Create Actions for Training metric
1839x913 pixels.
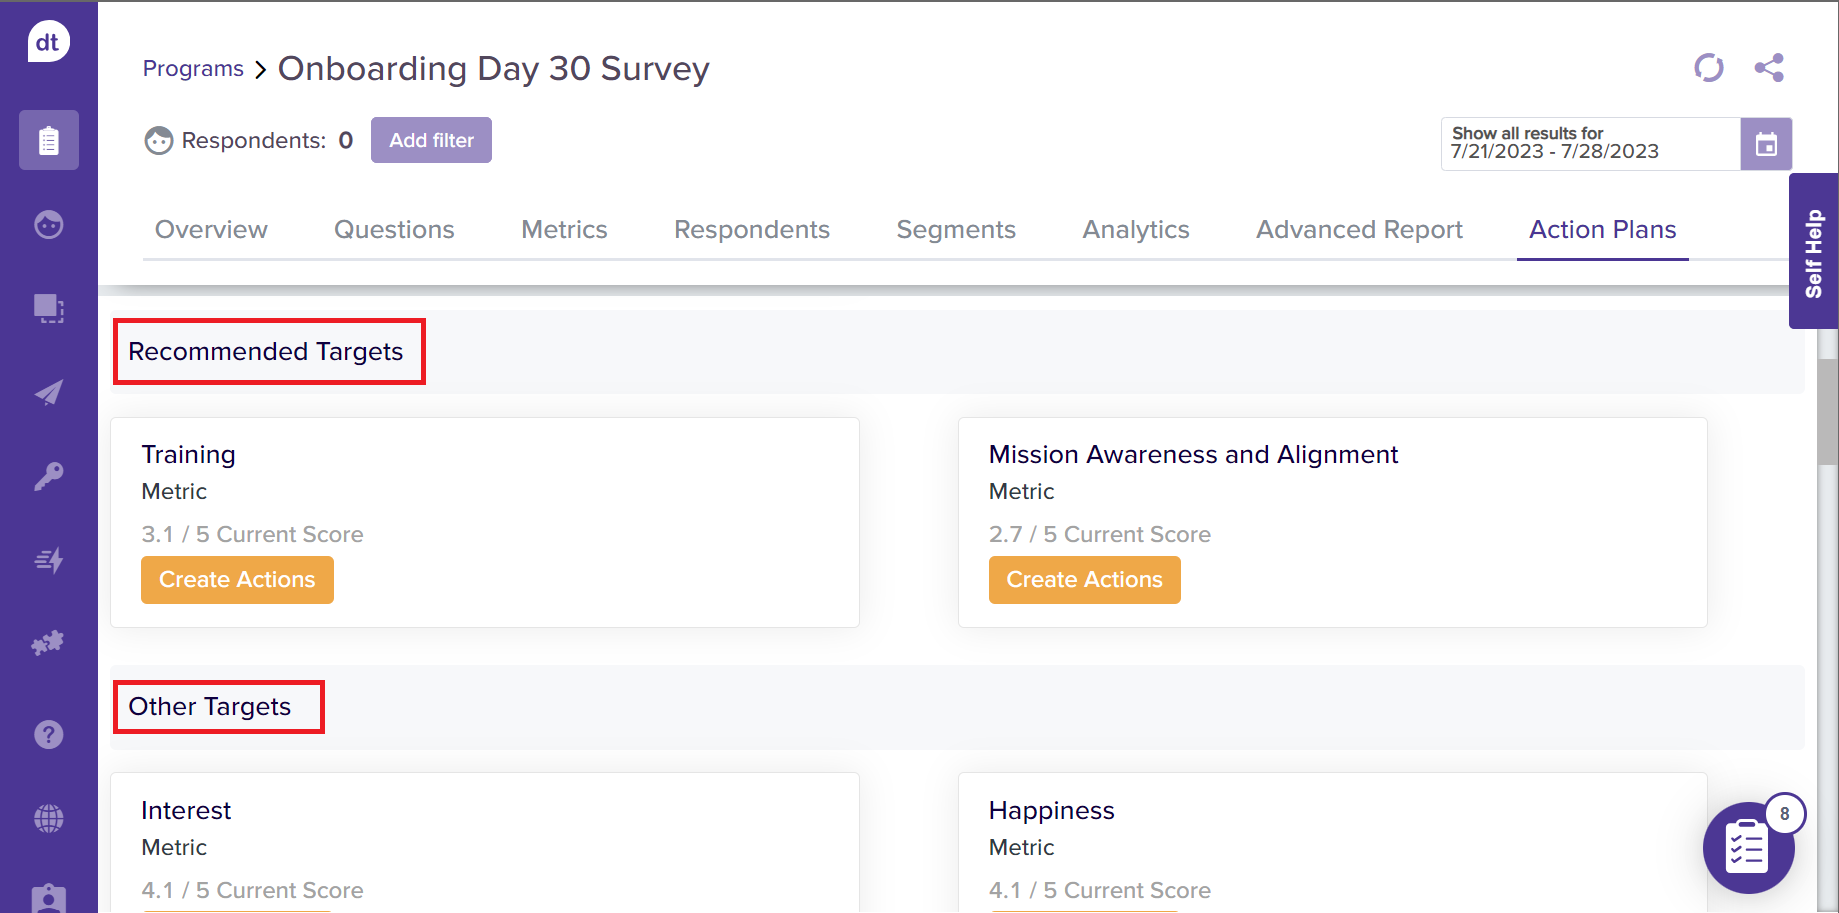(x=237, y=580)
